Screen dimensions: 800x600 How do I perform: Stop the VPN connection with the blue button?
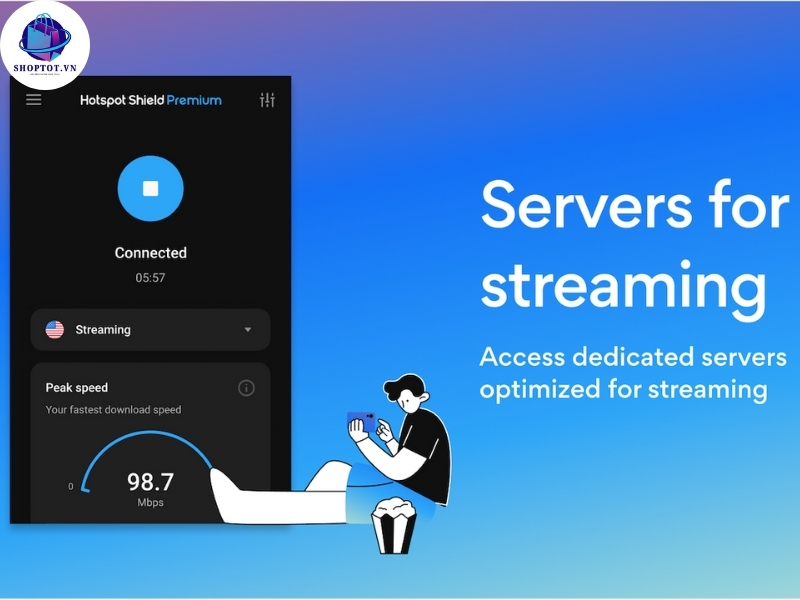click(151, 188)
